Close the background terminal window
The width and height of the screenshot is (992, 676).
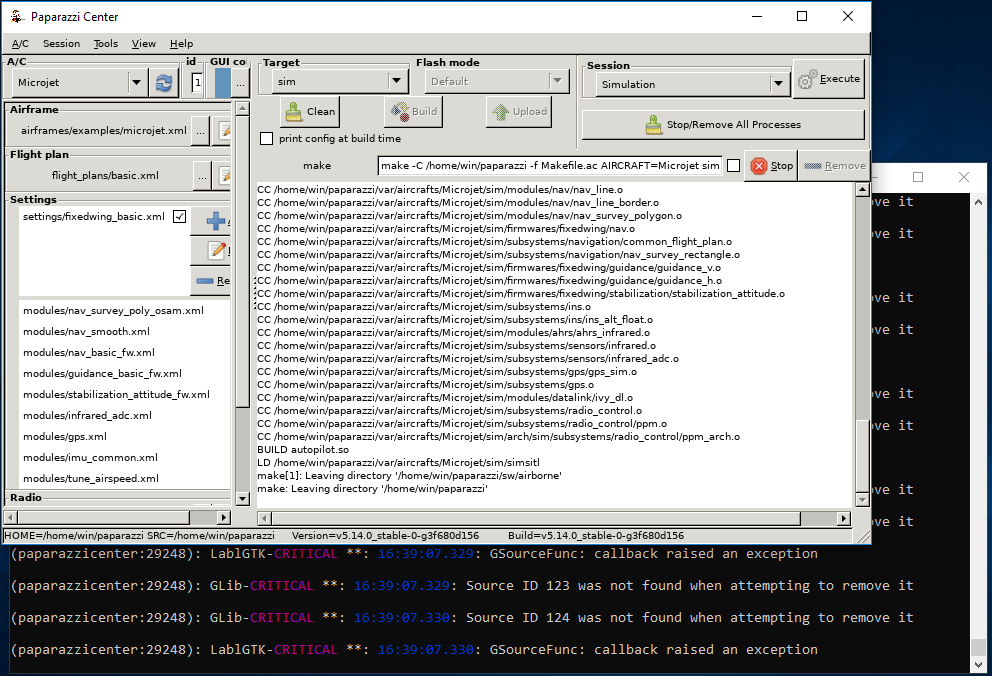point(964,177)
